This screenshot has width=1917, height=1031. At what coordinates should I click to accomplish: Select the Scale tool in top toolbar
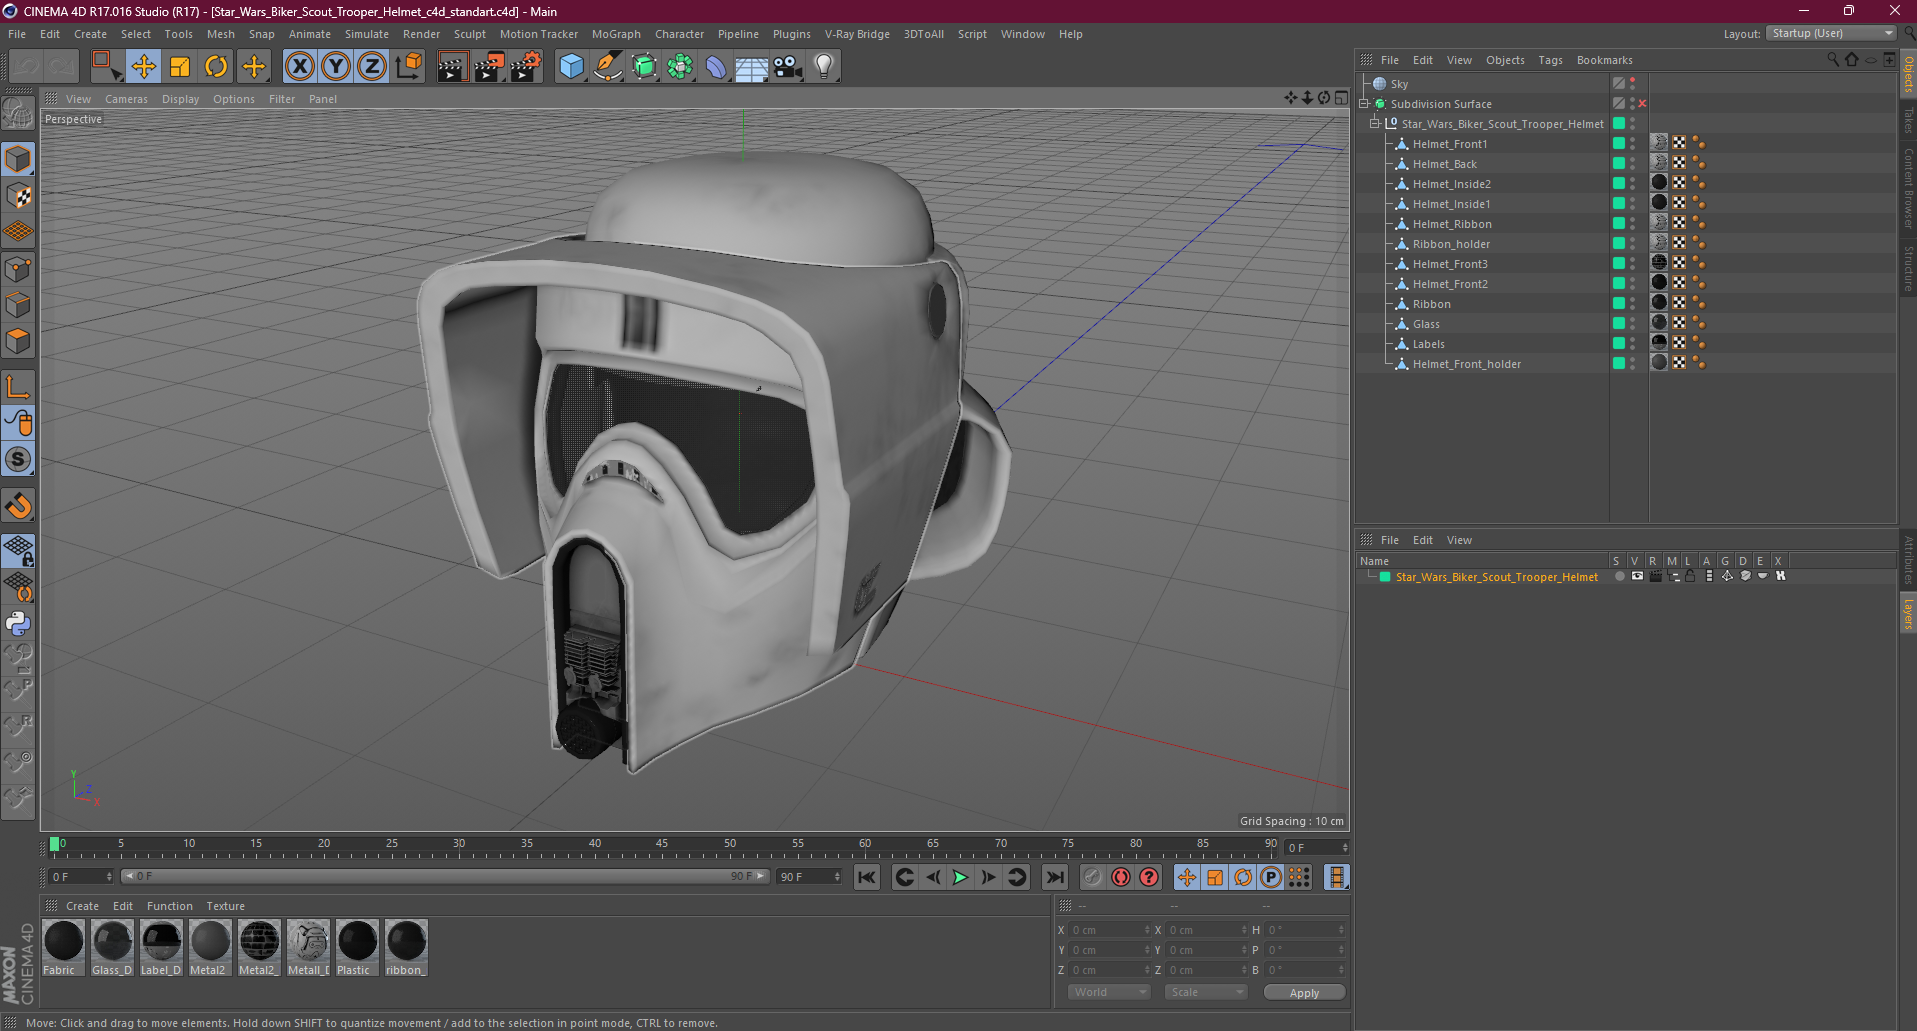180,67
